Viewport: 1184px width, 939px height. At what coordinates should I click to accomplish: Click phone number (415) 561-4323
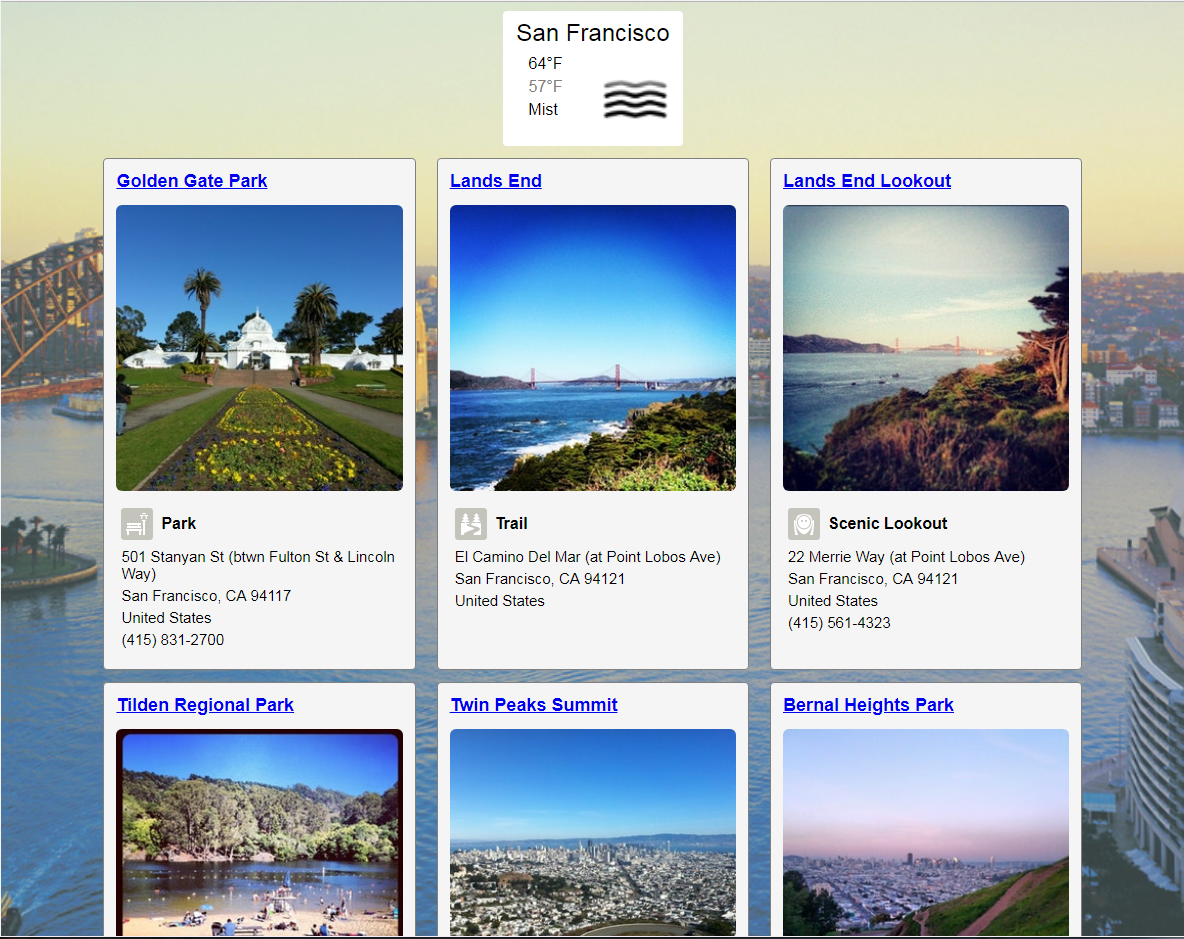point(839,623)
